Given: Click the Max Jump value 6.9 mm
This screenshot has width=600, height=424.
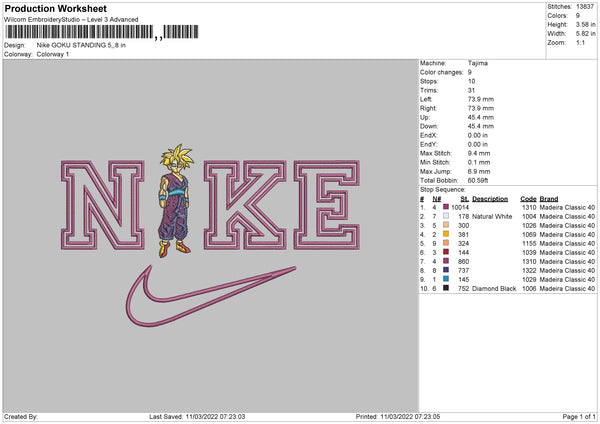Looking at the screenshot, I should coord(479,171).
